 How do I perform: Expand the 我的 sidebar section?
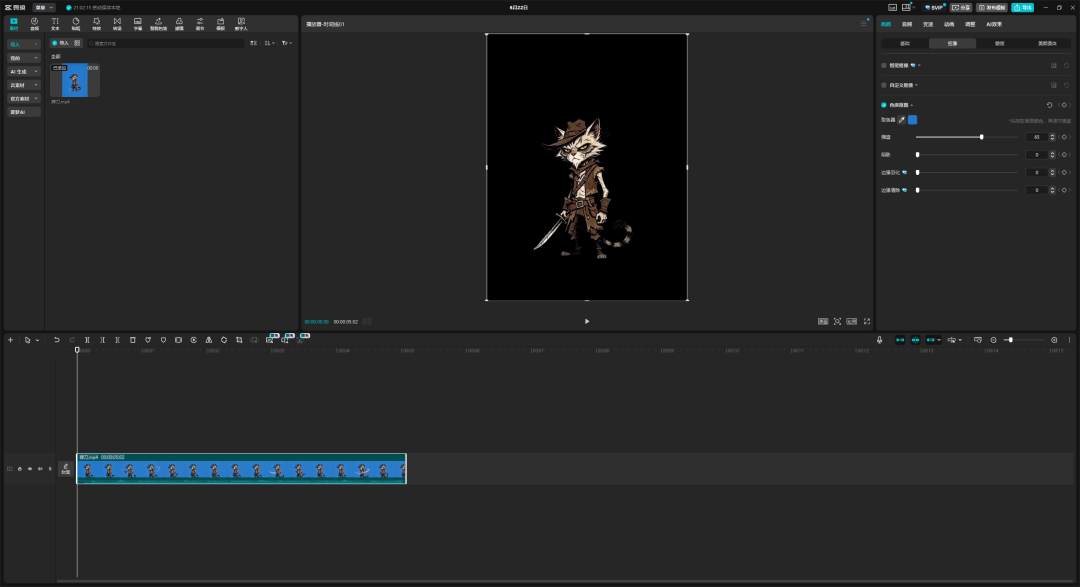click(x=24, y=58)
